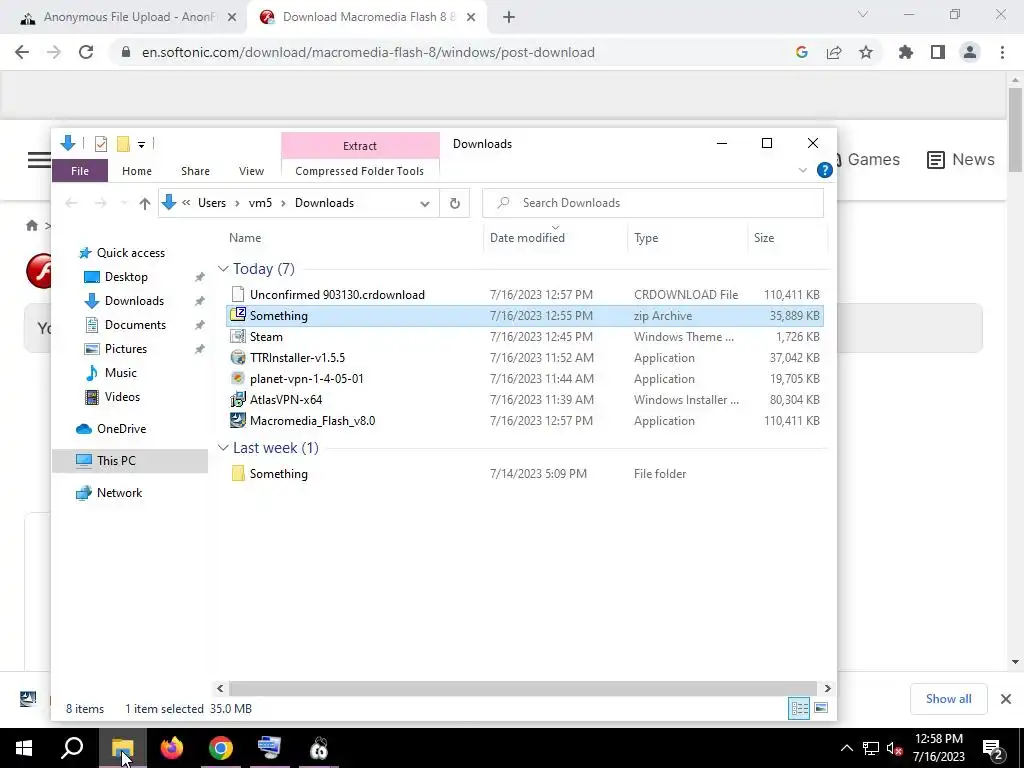Reload the Softonic page in Chrome
The width and height of the screenshot is (1024, 768).
point(86,52)
